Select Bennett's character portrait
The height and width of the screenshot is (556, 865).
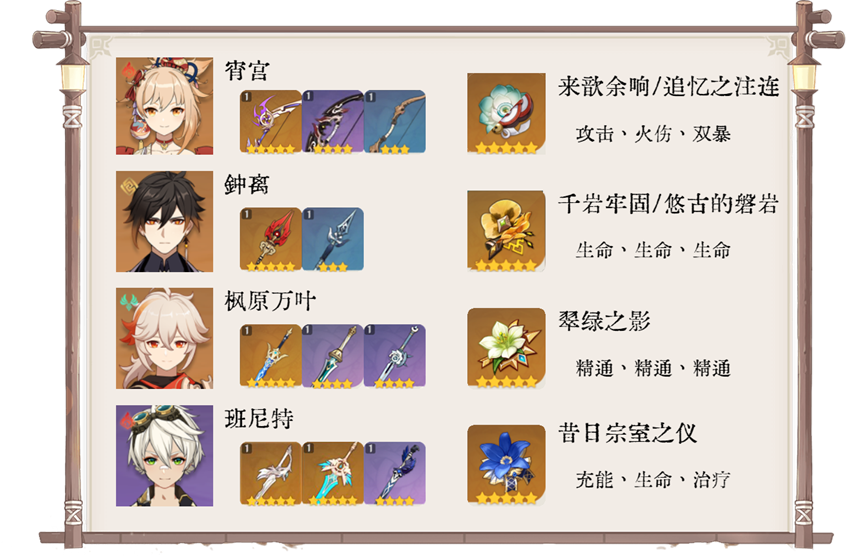click(x=164, y=456)
